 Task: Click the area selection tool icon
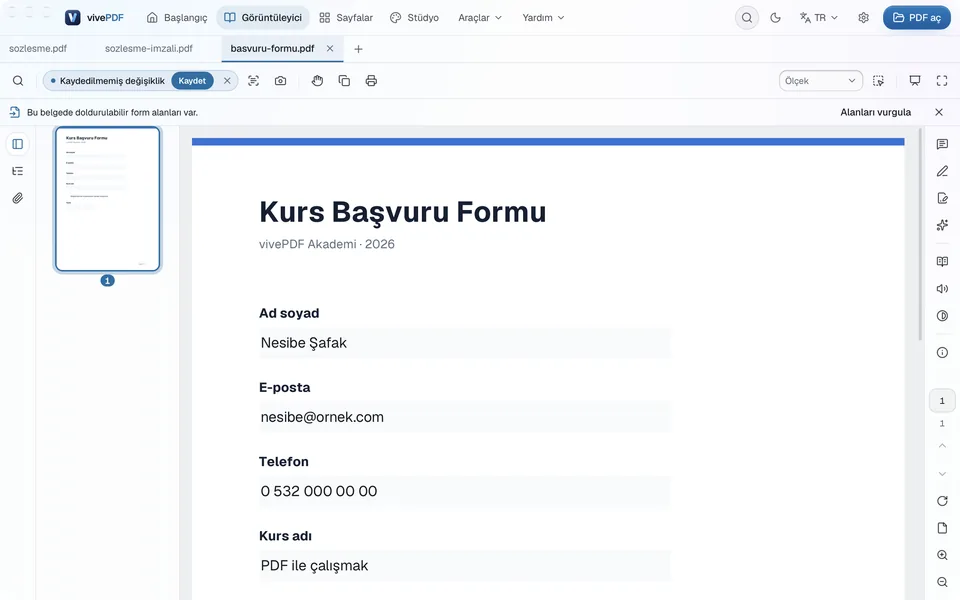878,81
